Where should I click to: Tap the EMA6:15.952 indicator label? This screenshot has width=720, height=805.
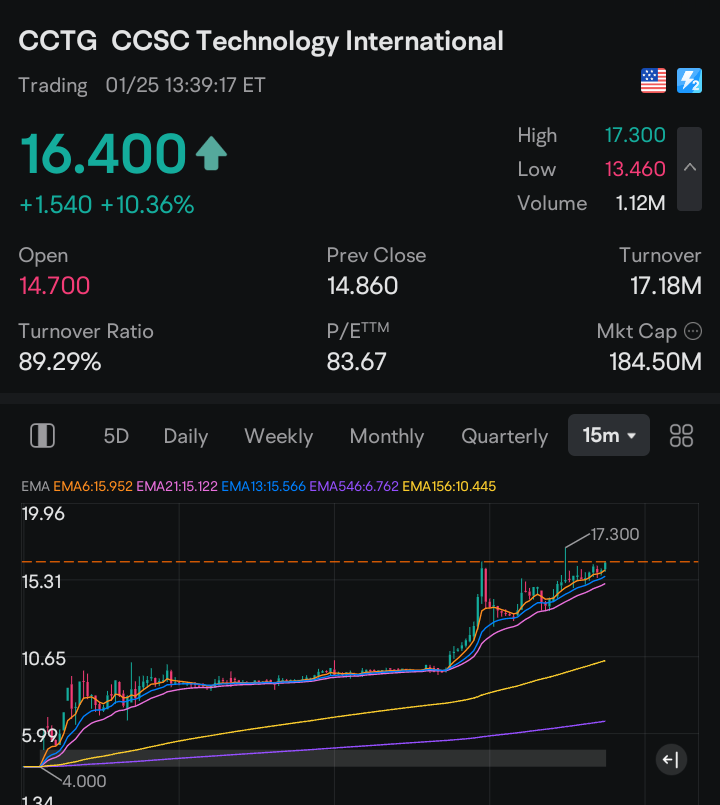[x=93, y=486]
